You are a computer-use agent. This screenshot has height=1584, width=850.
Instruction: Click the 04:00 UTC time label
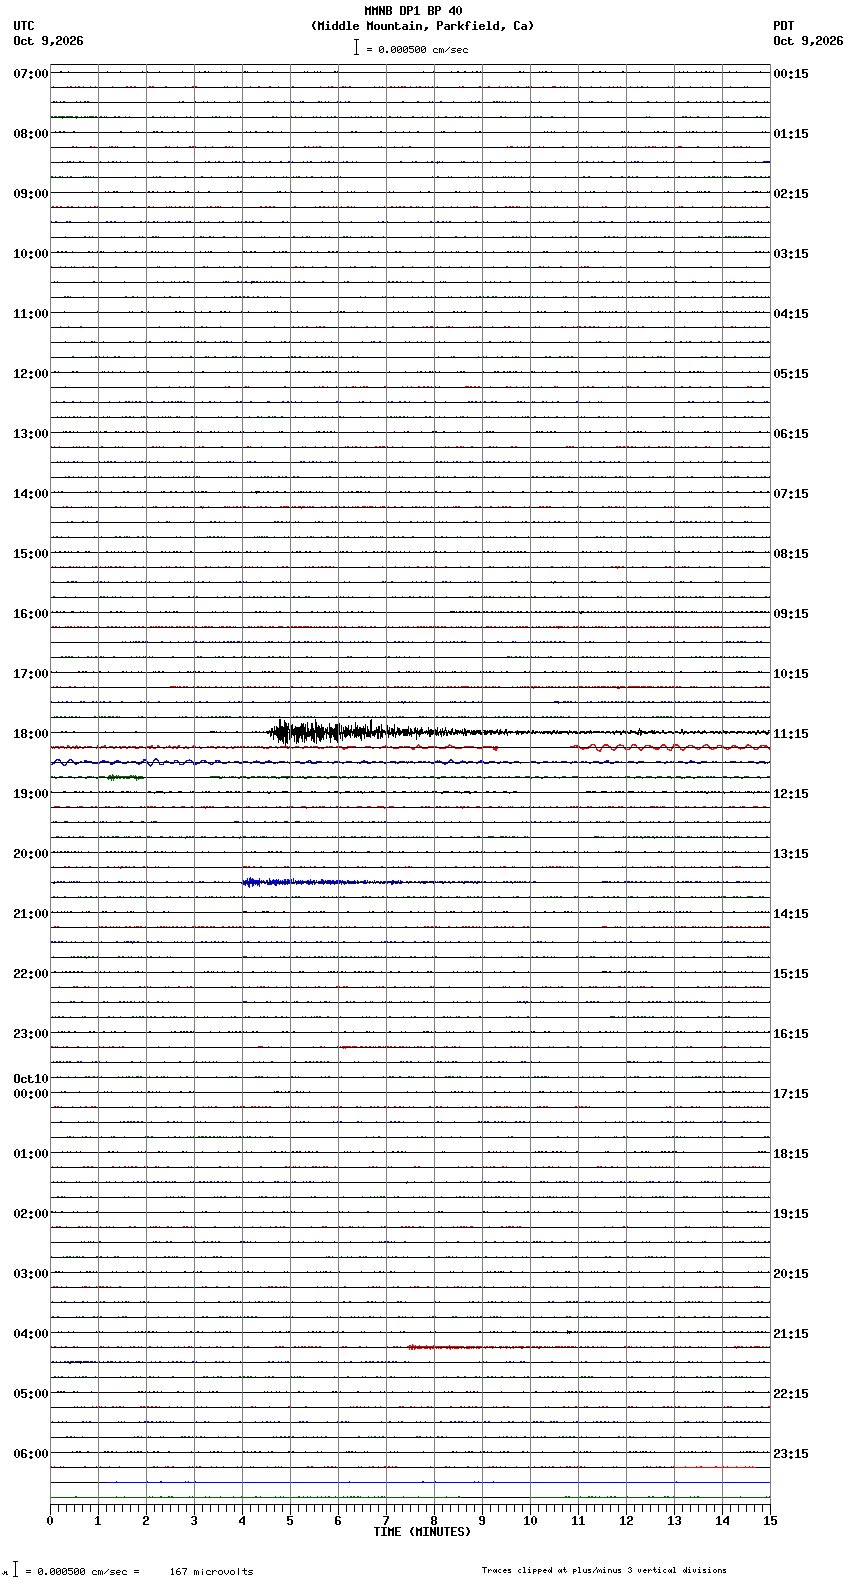(x=31, y=1334)
